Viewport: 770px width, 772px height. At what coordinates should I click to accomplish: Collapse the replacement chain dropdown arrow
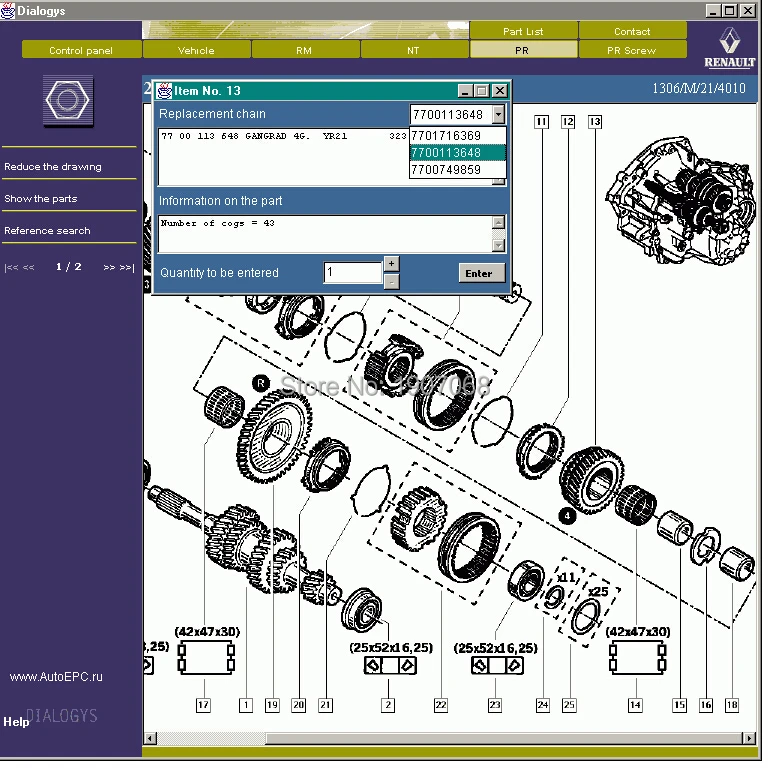(x=498, y=115)
